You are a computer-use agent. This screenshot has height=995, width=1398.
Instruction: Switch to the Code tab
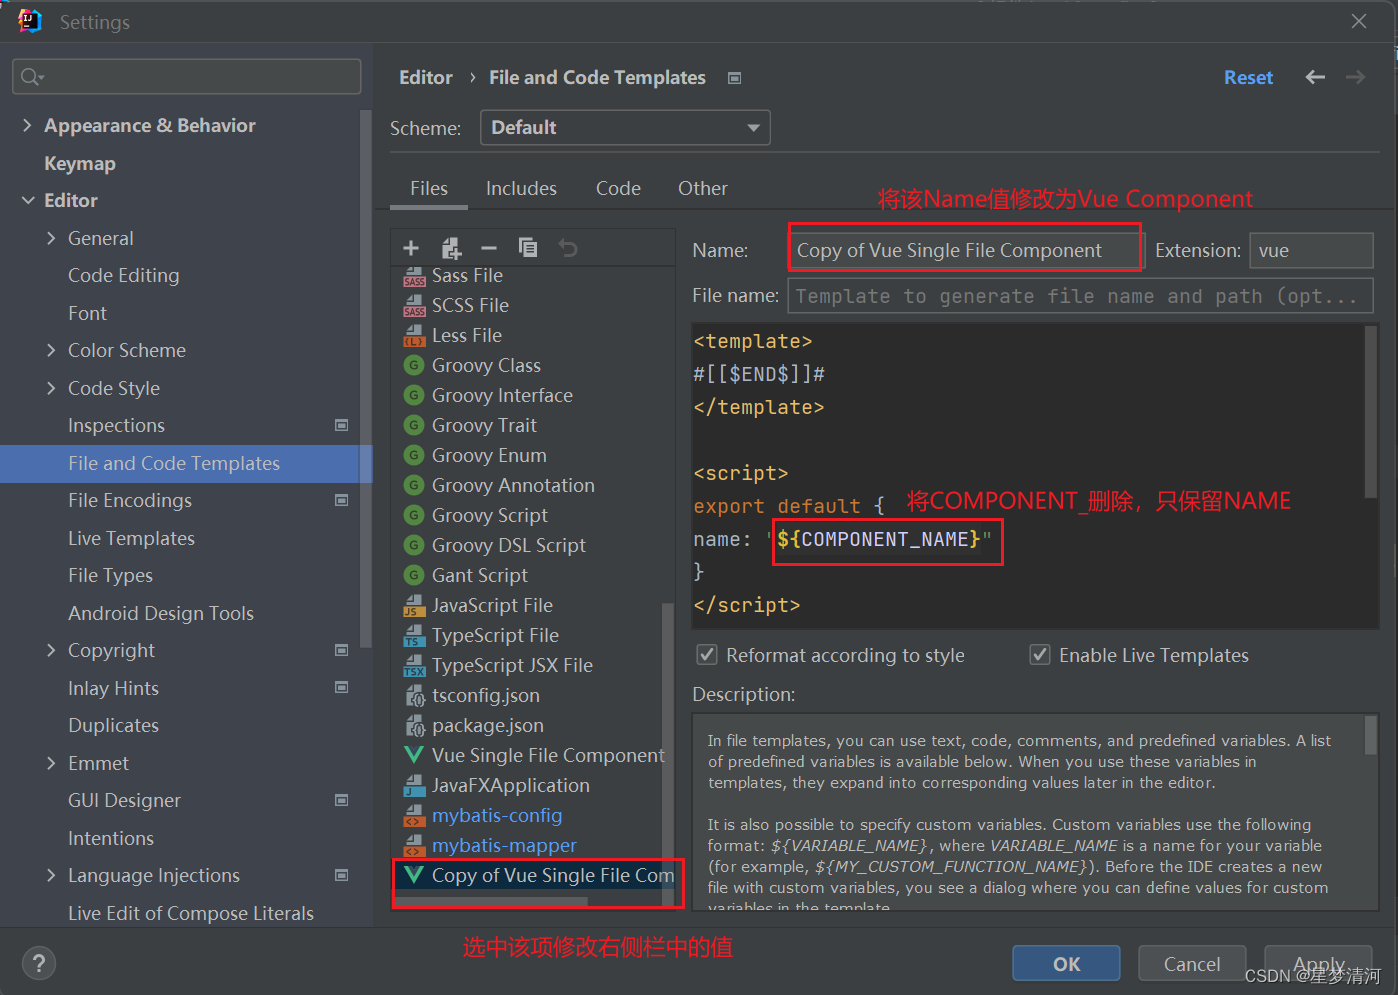point(618,188)
